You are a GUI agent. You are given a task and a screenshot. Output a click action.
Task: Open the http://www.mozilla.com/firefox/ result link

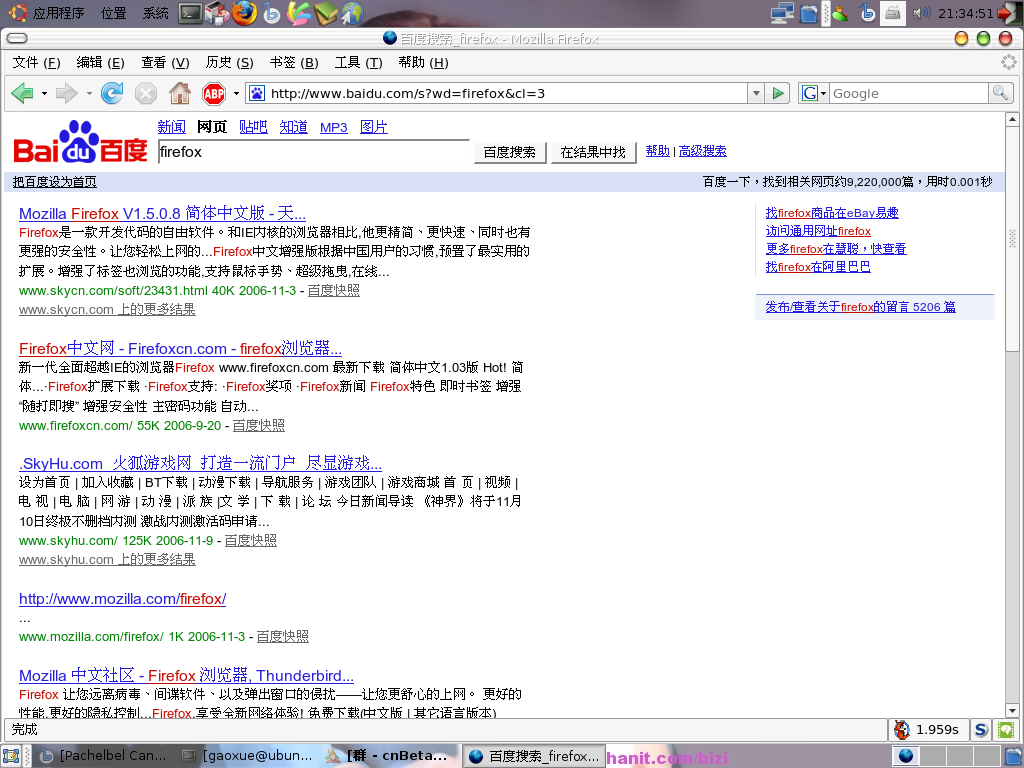(123, 599)
